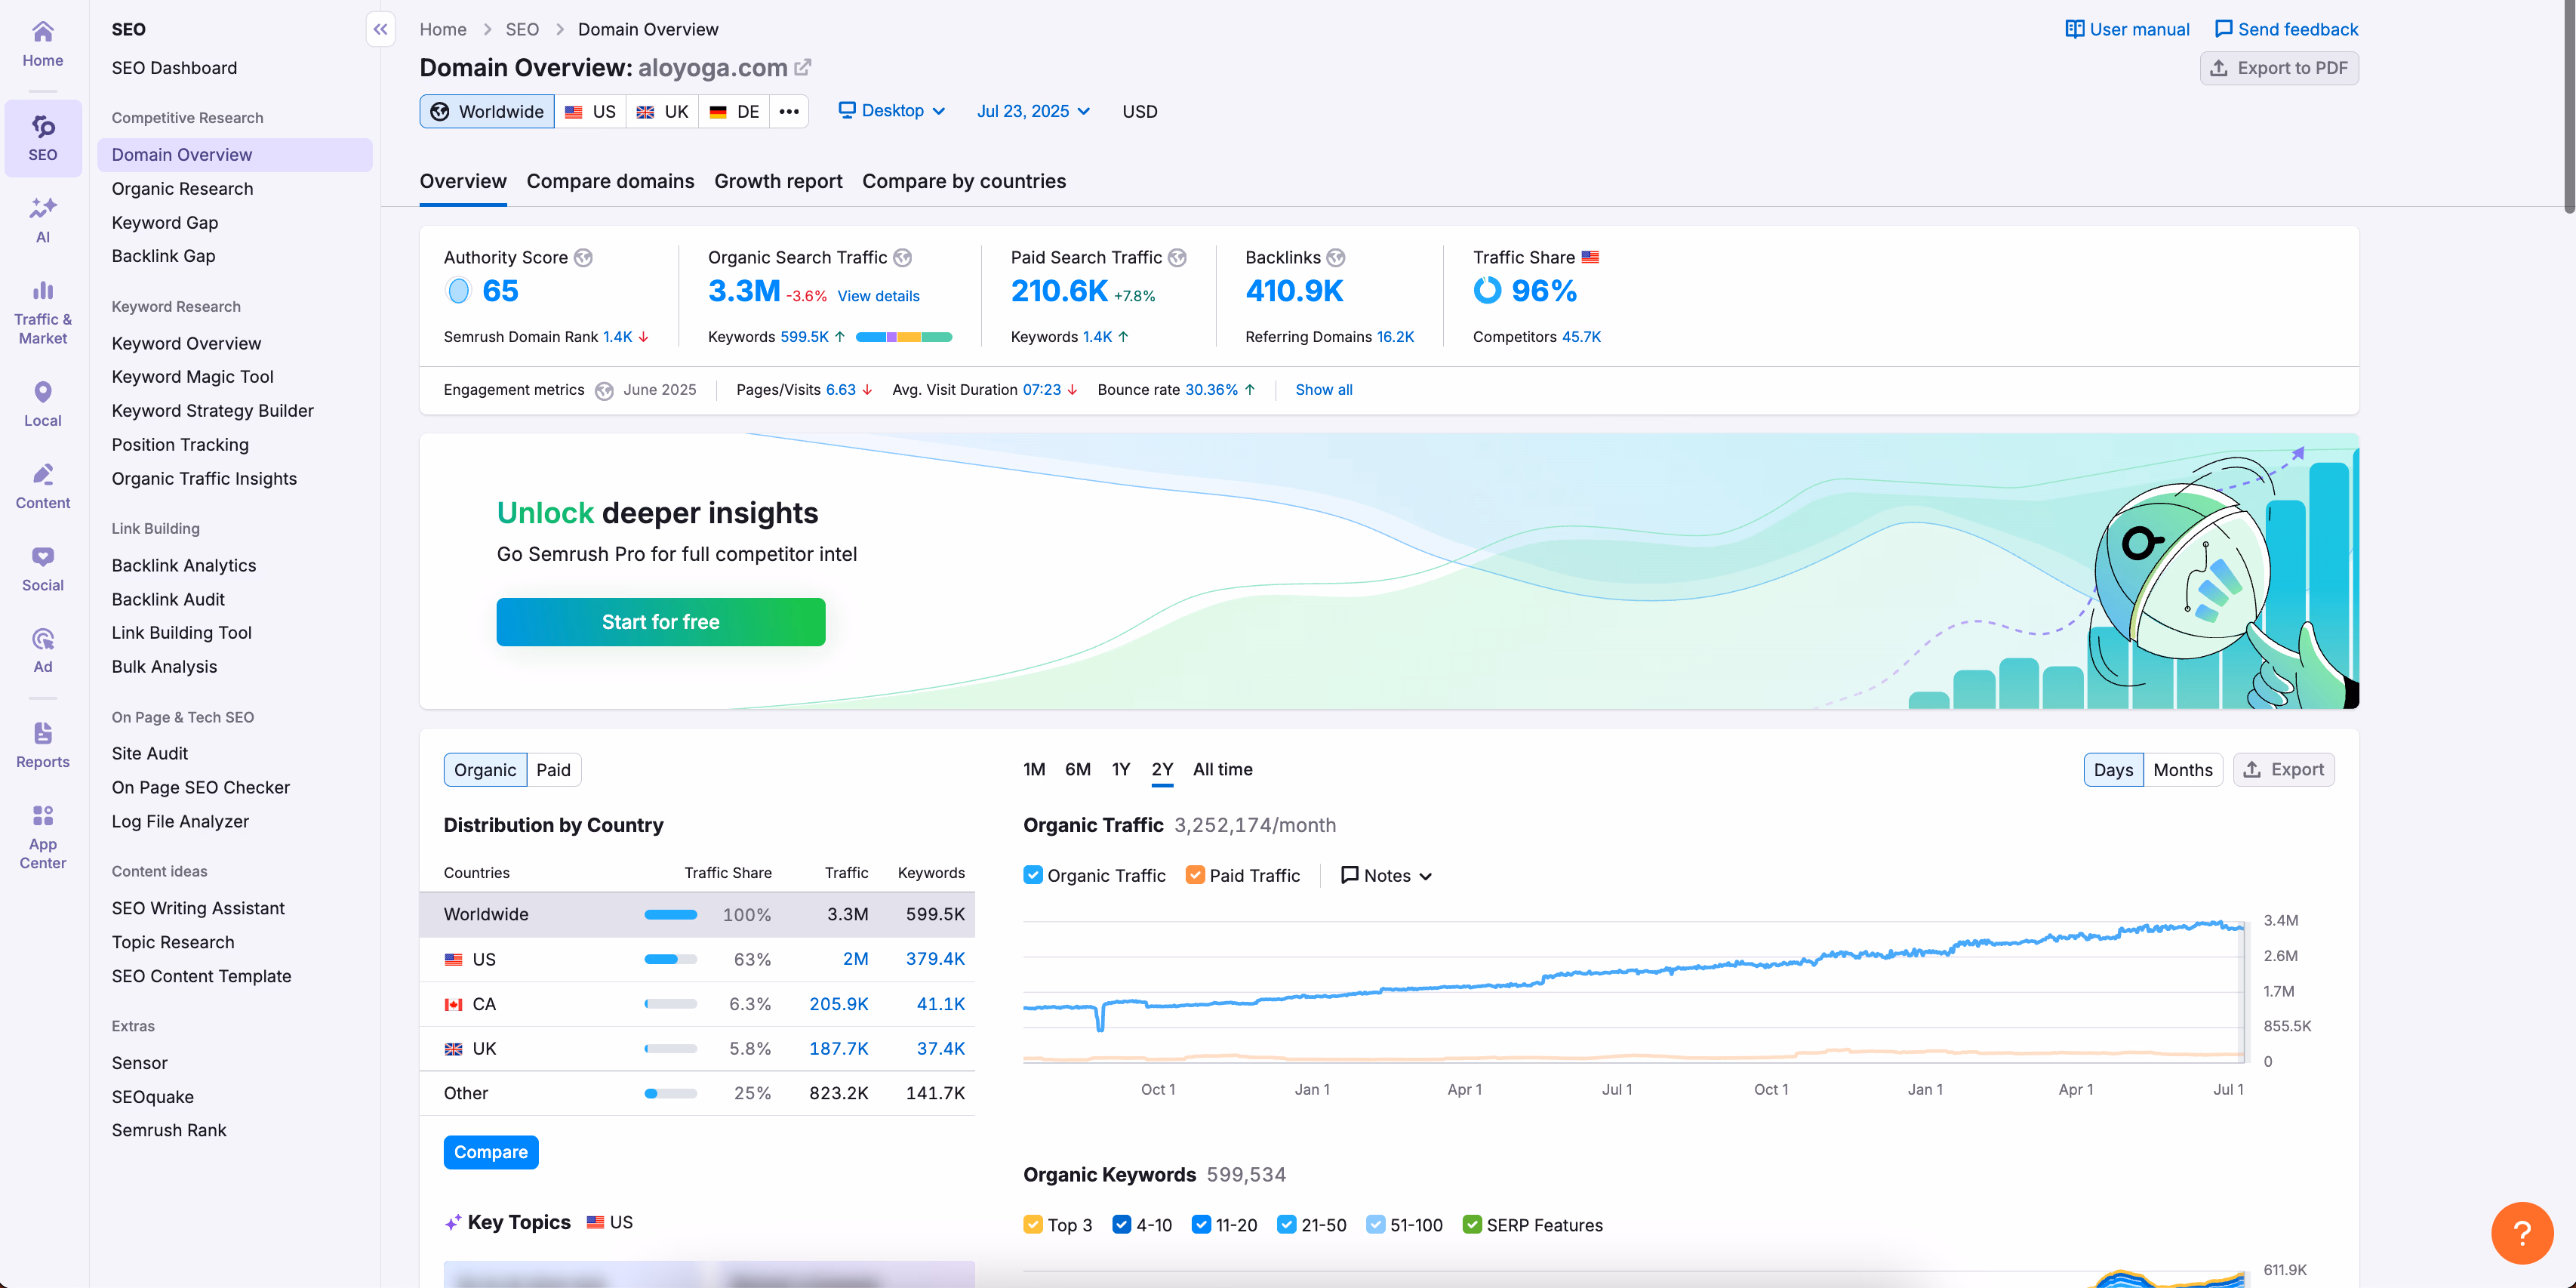
Task: Toggle the 11-20 keywords checkbox
Action: tap(1202, 1225)
